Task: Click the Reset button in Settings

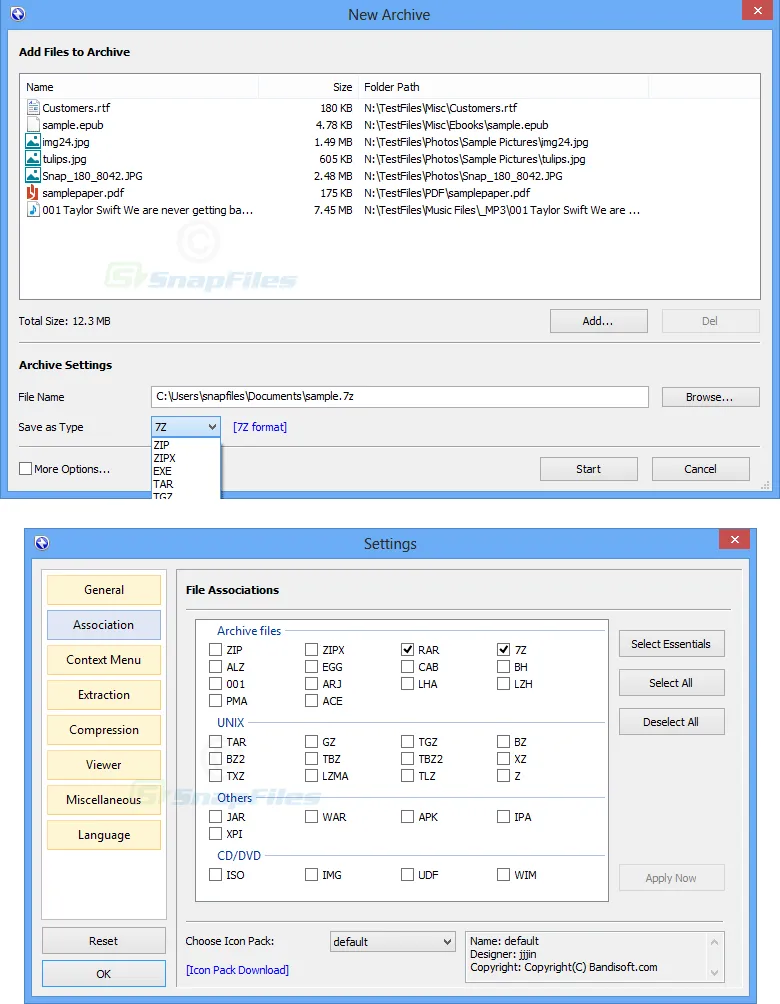Action: coord(104,941)
